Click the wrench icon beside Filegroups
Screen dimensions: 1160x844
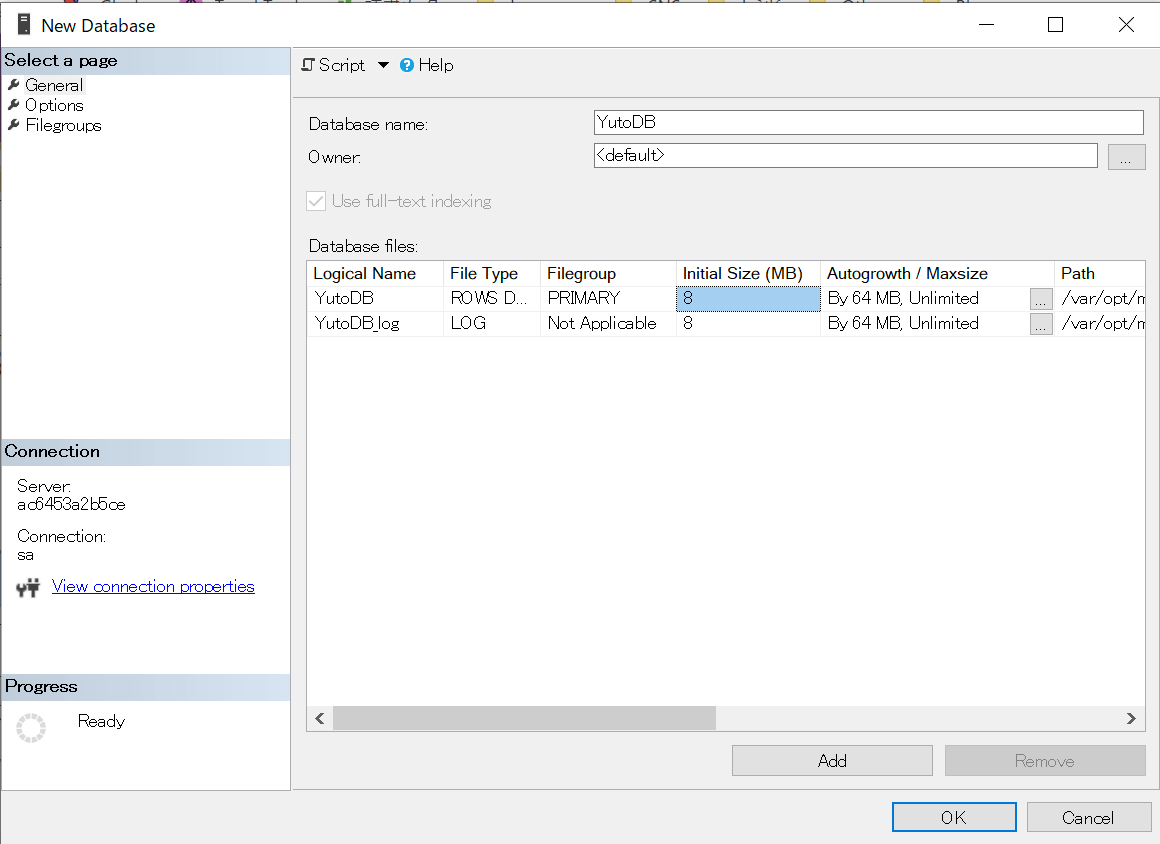[x=14, y=125]
